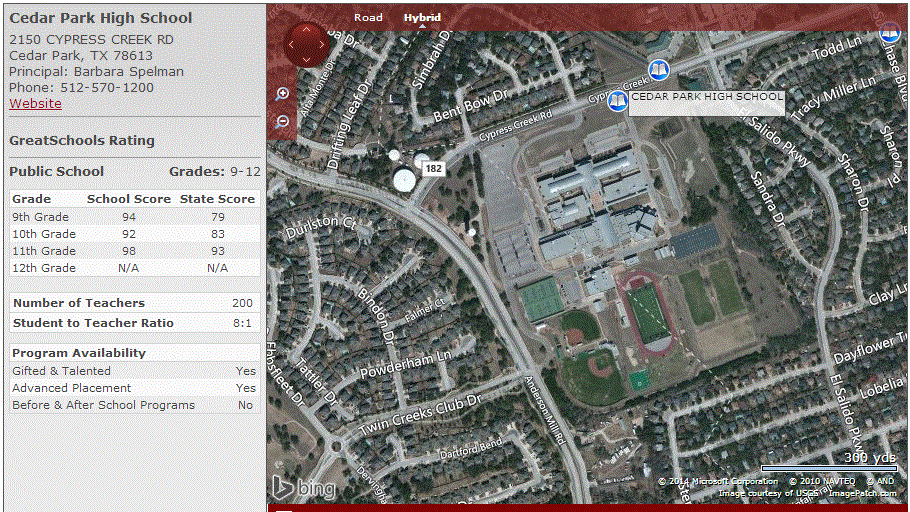
Task: Click the 'State Score' column header
Action: point(217,199)
